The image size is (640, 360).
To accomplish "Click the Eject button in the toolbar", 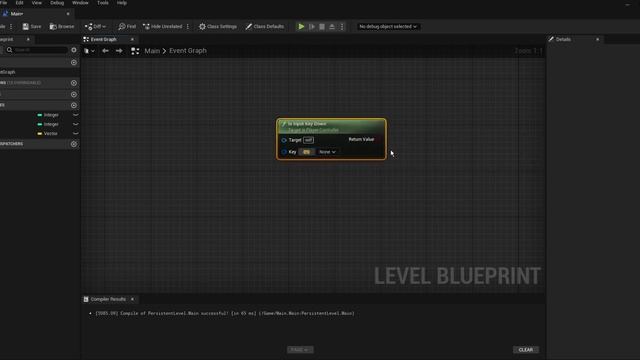I will click(x=332, y=27).
